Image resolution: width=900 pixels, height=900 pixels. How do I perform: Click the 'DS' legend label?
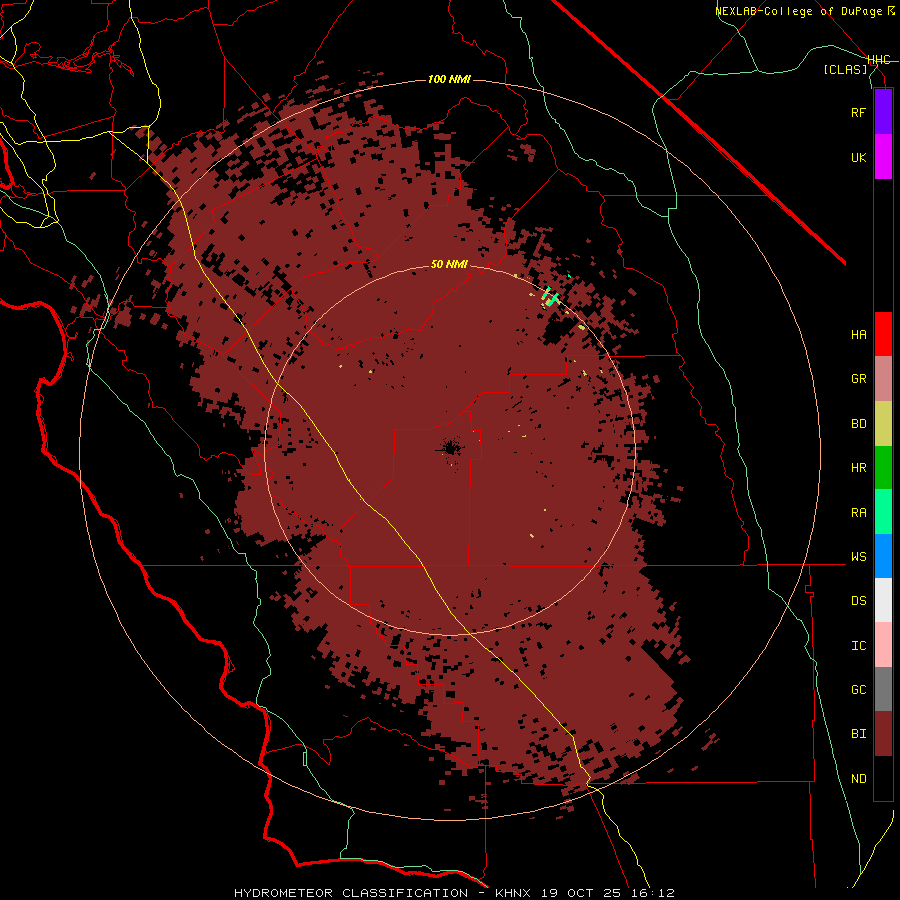coord(858,600)
